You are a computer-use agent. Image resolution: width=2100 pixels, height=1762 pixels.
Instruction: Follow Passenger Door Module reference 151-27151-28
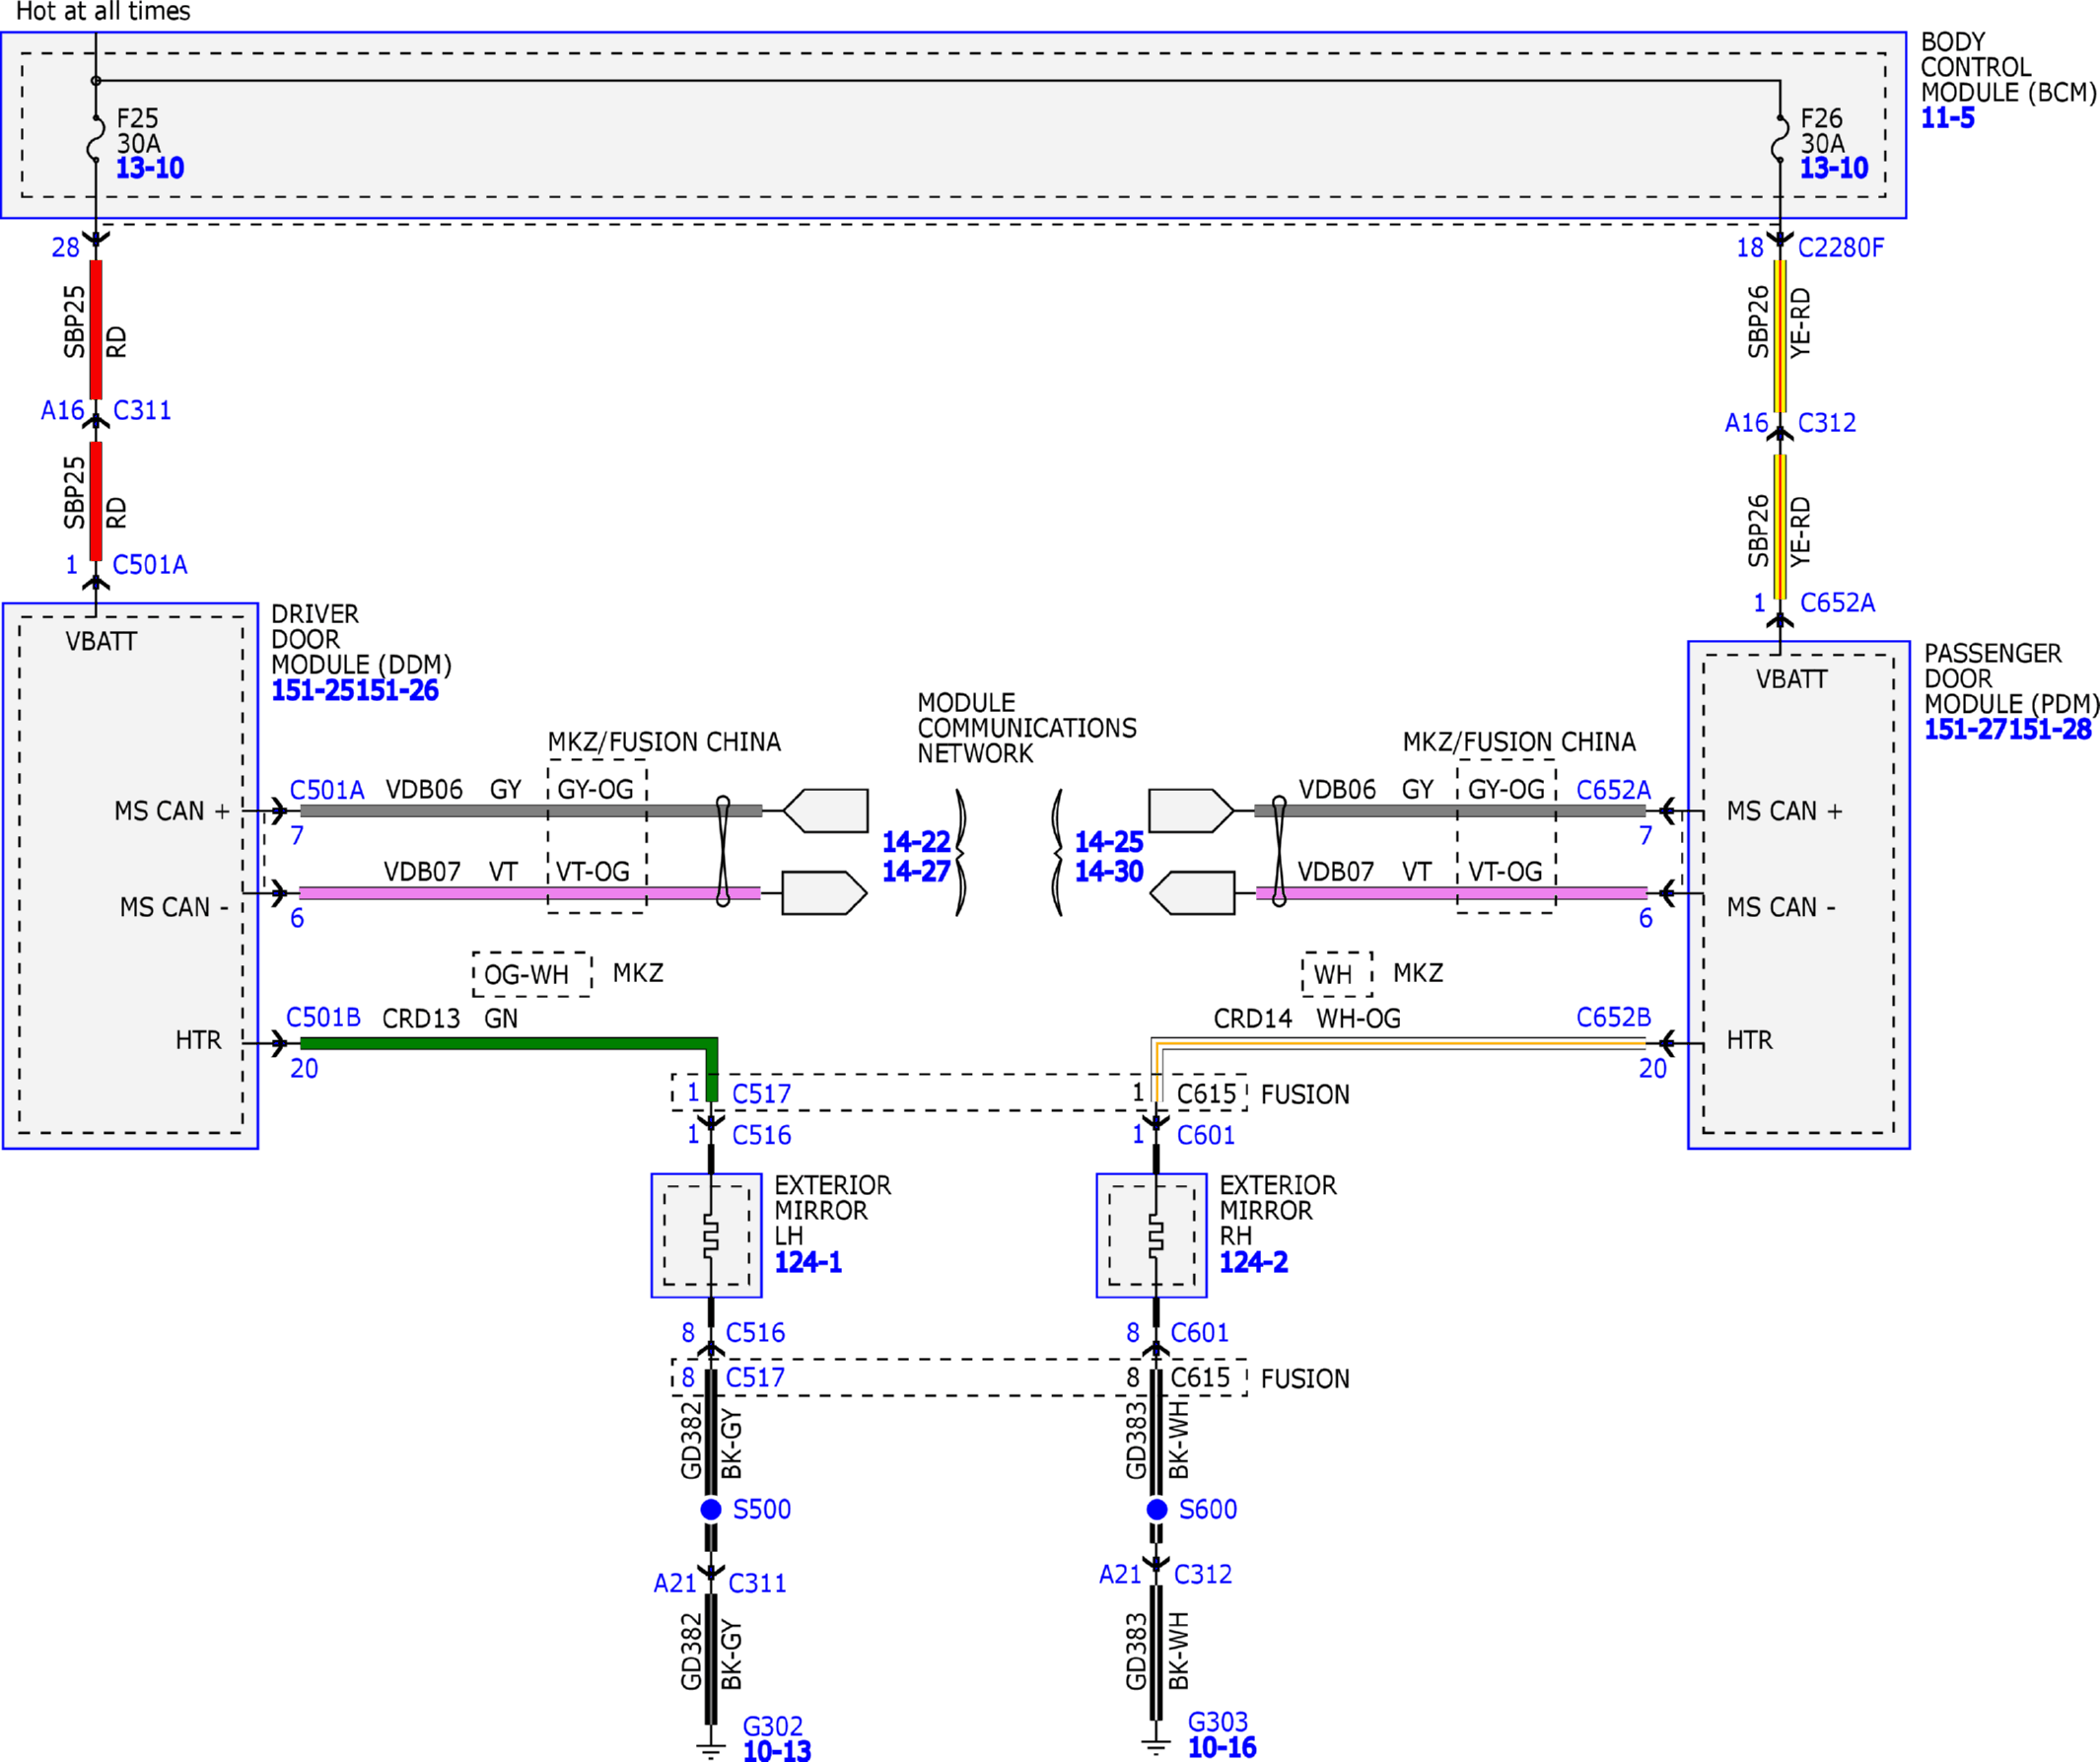[2008, 729]
